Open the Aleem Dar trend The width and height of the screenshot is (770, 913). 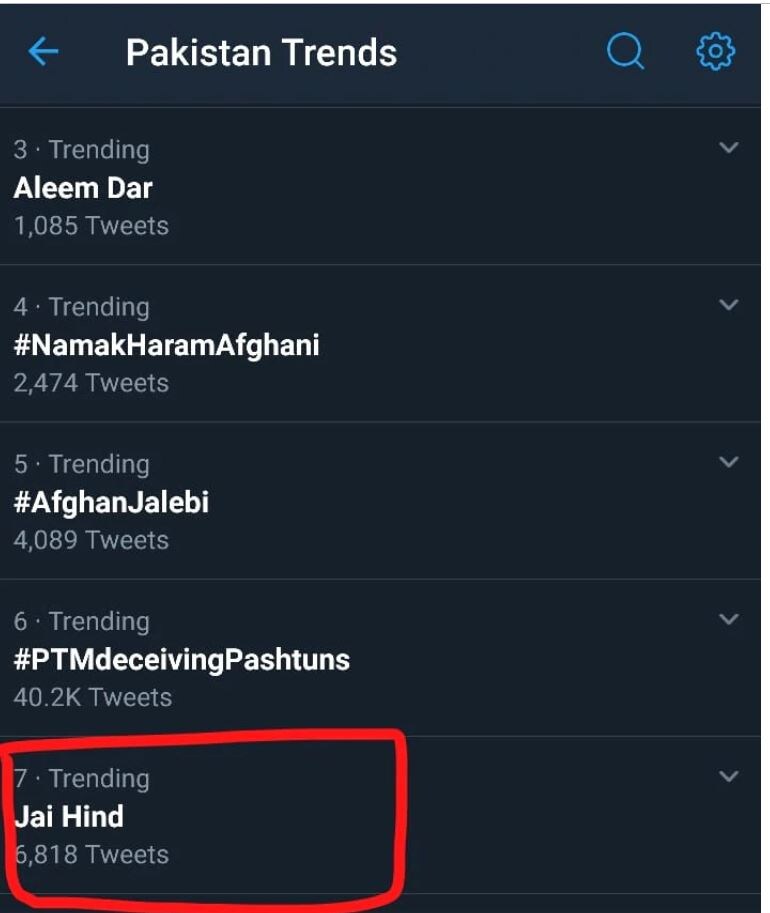83,187
